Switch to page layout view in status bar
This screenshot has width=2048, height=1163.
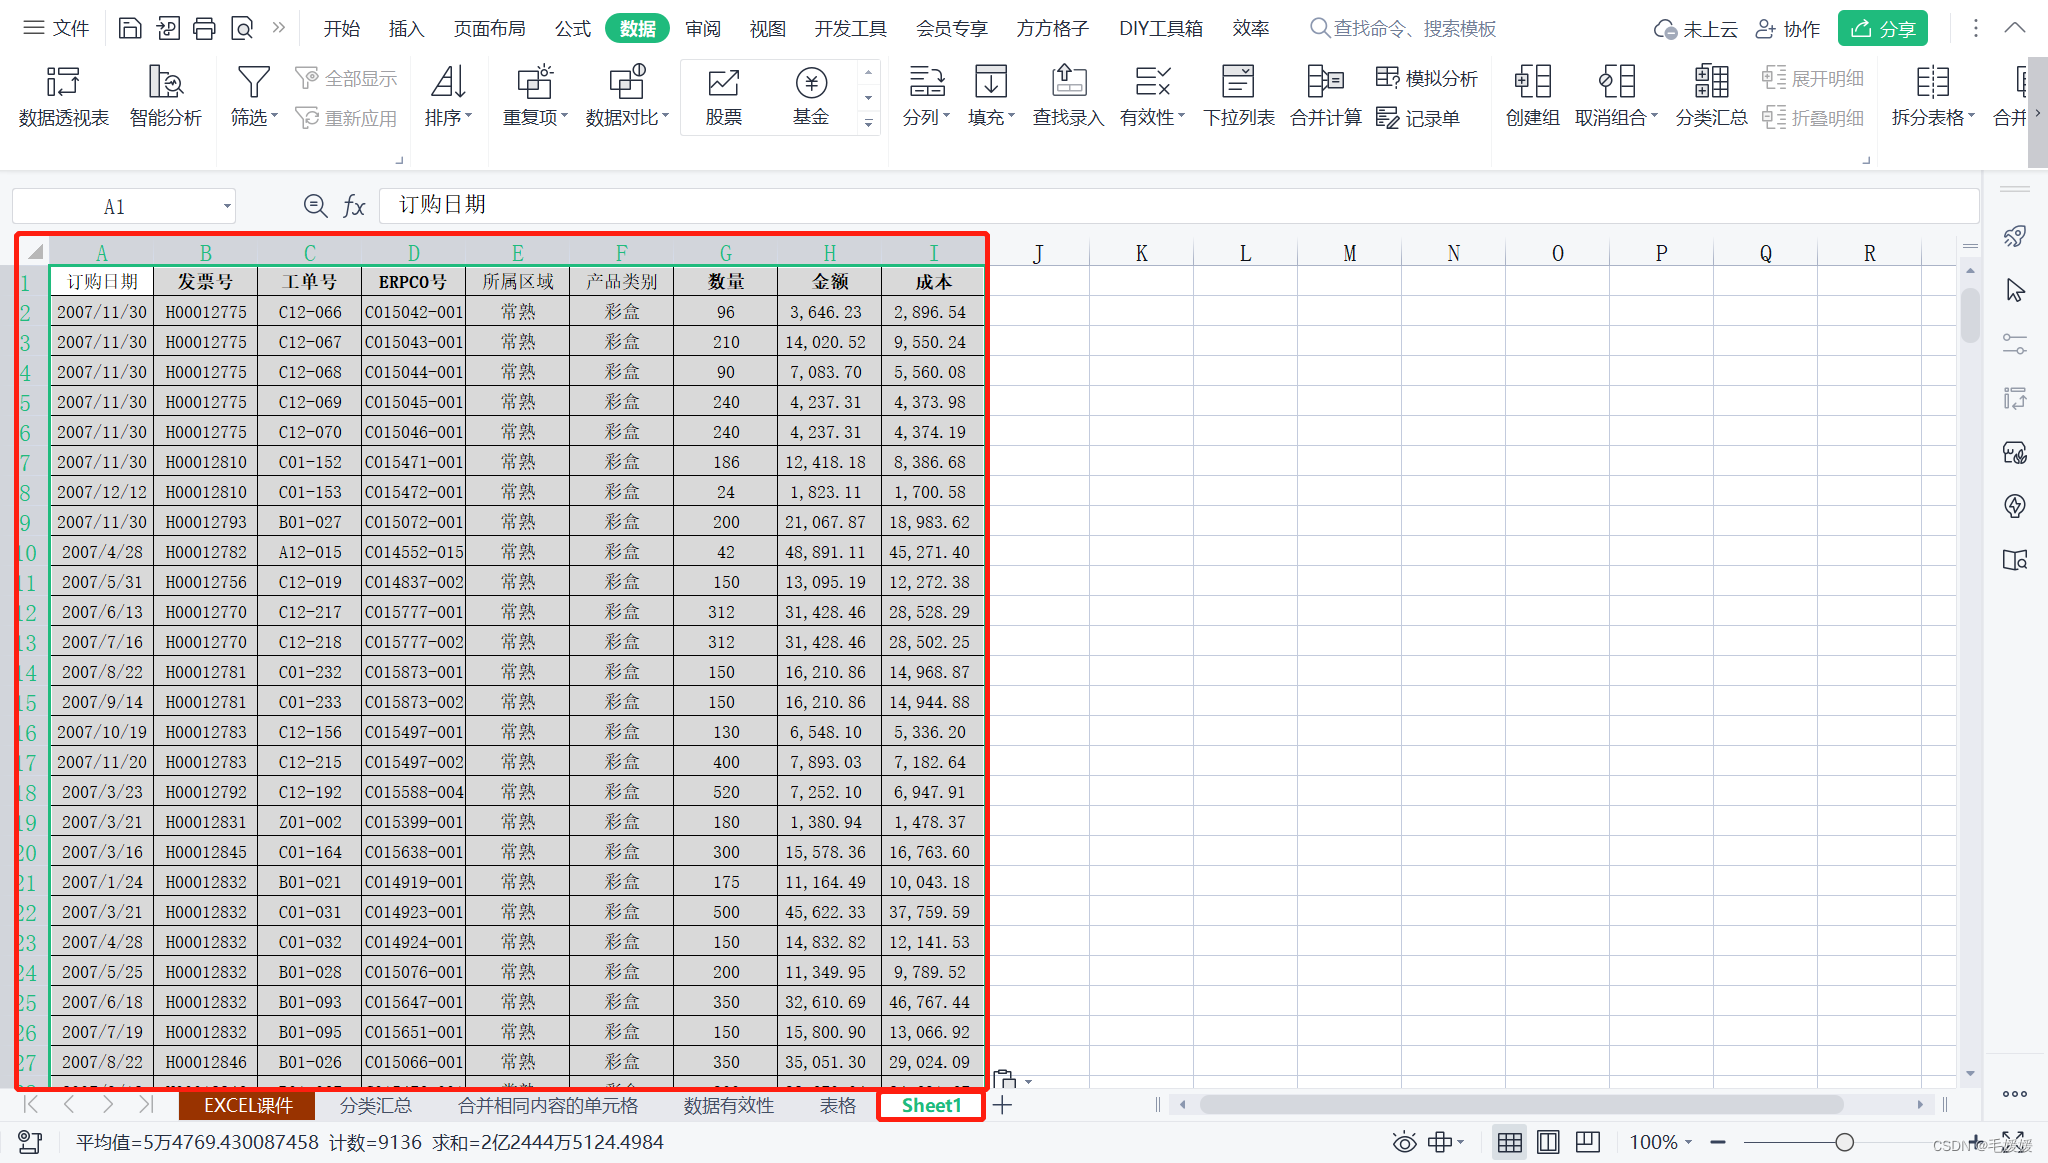coord(1548,1142)
